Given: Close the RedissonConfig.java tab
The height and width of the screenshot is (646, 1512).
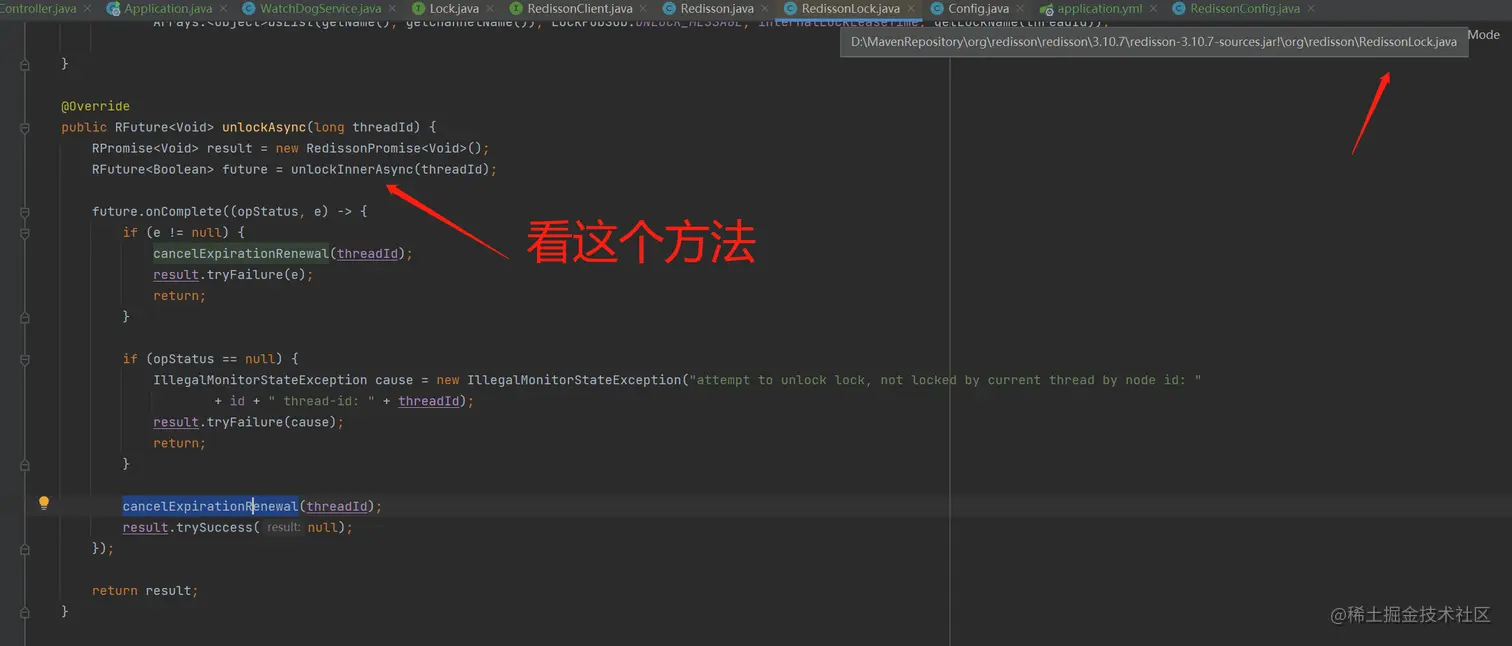Looking at the screenshot, I should pyautogui.click(x=1310, y=8).
